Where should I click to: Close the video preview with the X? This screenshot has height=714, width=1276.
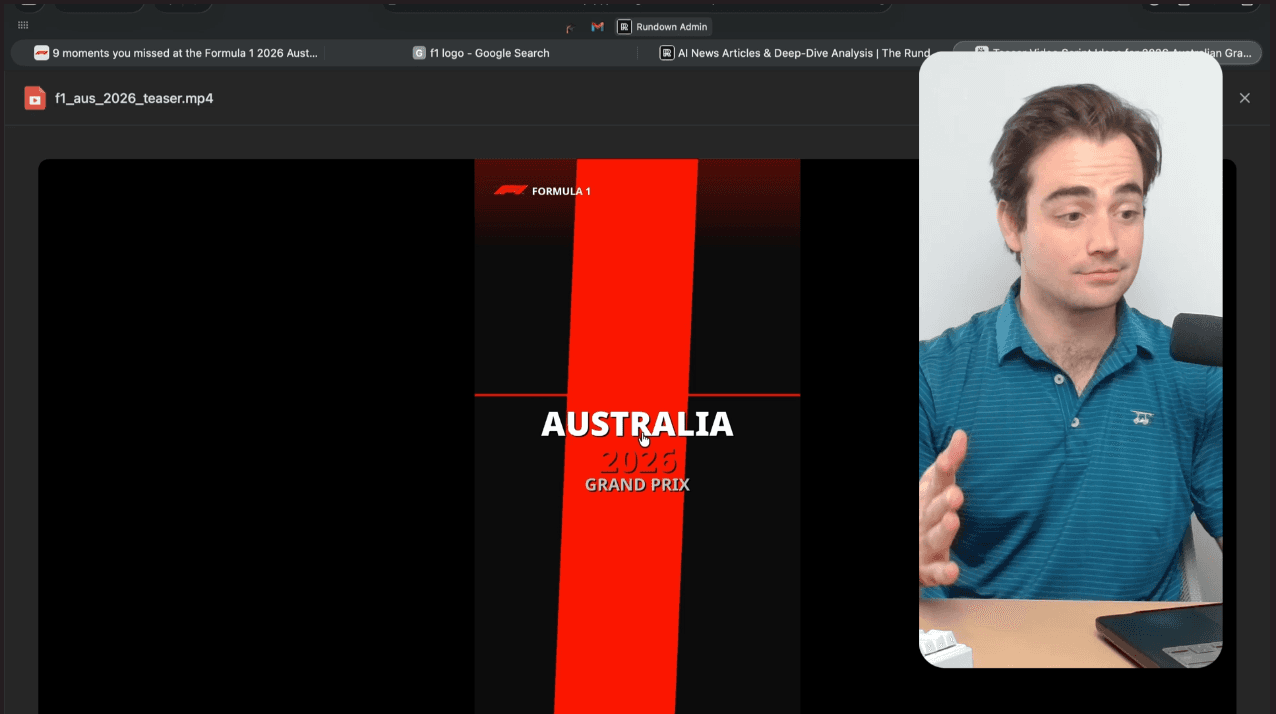[x=1244, y=97]
